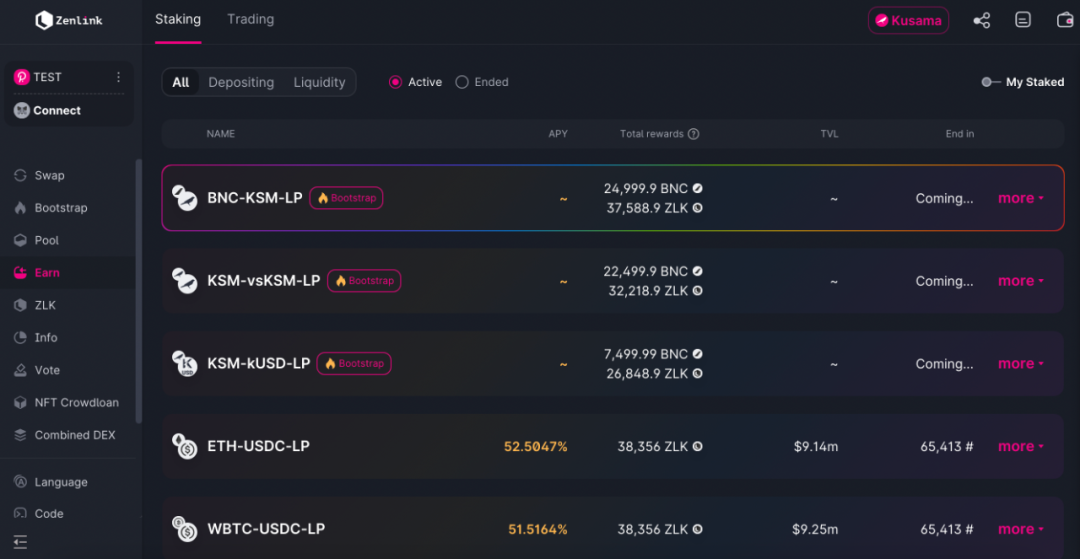Select the Liquidity filter tab
This screenshot has height=559, width=1080.
[319, 82]
